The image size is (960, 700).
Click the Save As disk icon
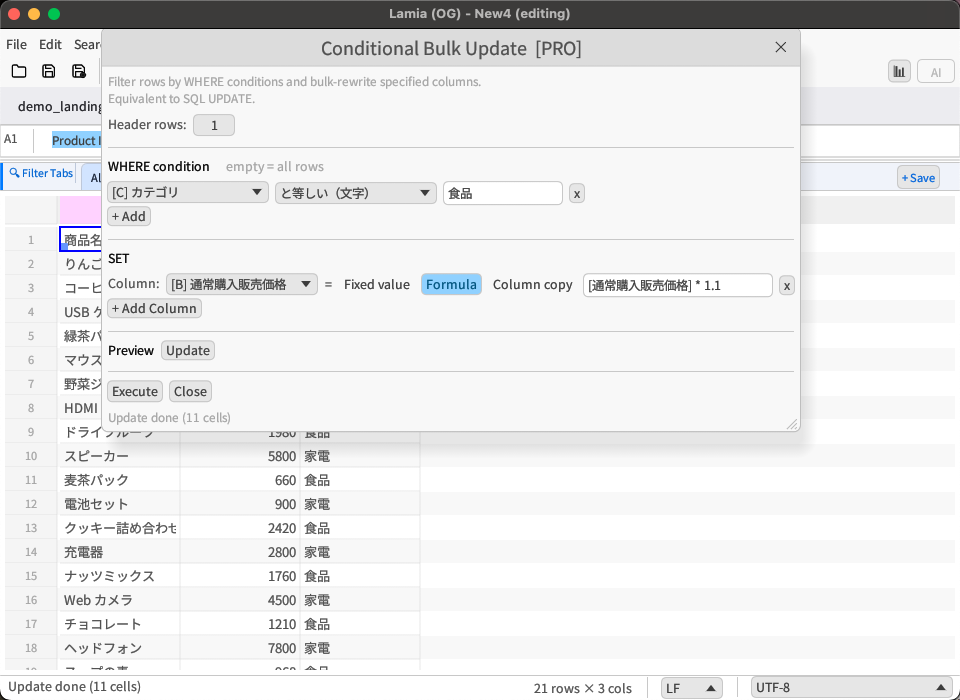coord(78,71)
